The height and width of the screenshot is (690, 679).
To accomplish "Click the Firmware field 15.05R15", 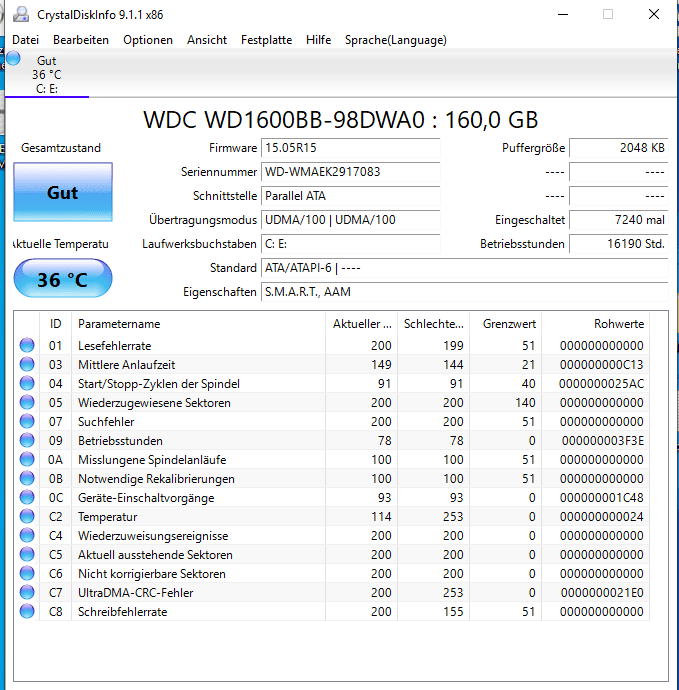I will pos(351,148).
